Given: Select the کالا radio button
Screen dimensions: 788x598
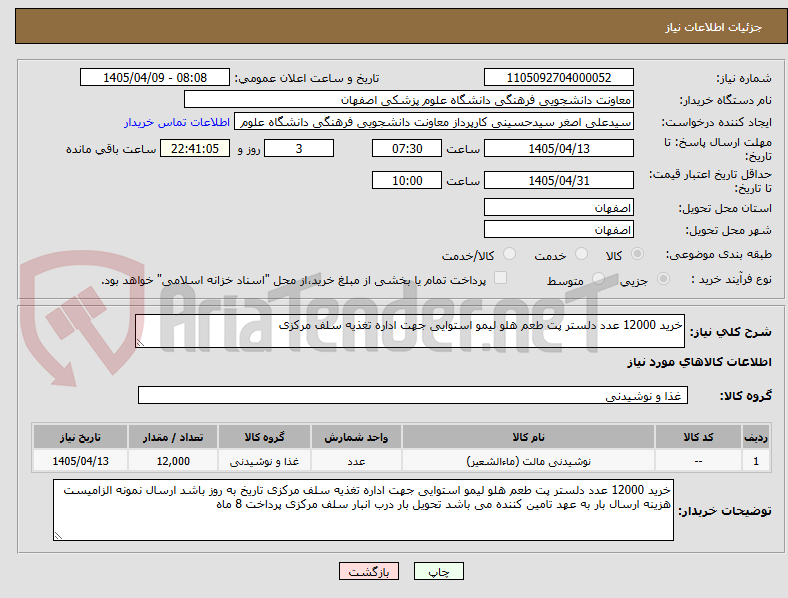Looking at the screenshot, I should pos(637,254).
